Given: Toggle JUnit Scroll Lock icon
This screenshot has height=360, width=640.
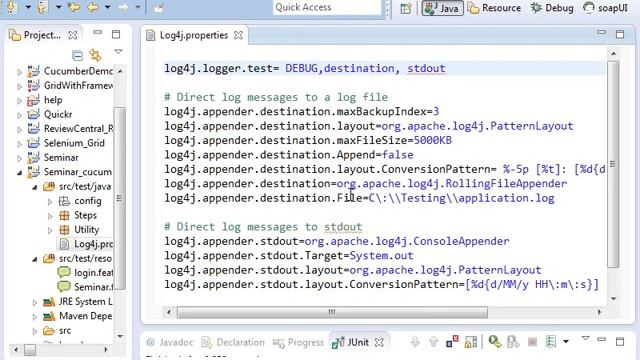Looking at the screenshot, I should click(471, 342).
